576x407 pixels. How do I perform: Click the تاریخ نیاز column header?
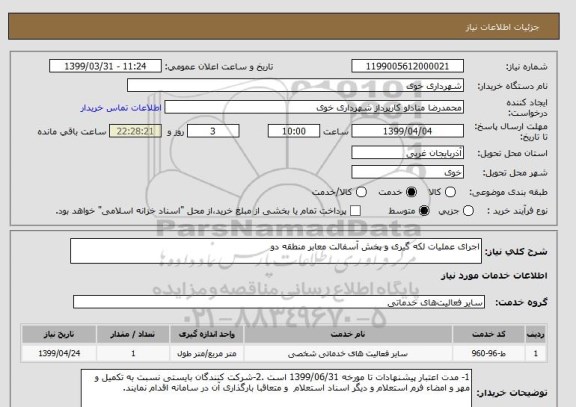[x=59, y=334]
